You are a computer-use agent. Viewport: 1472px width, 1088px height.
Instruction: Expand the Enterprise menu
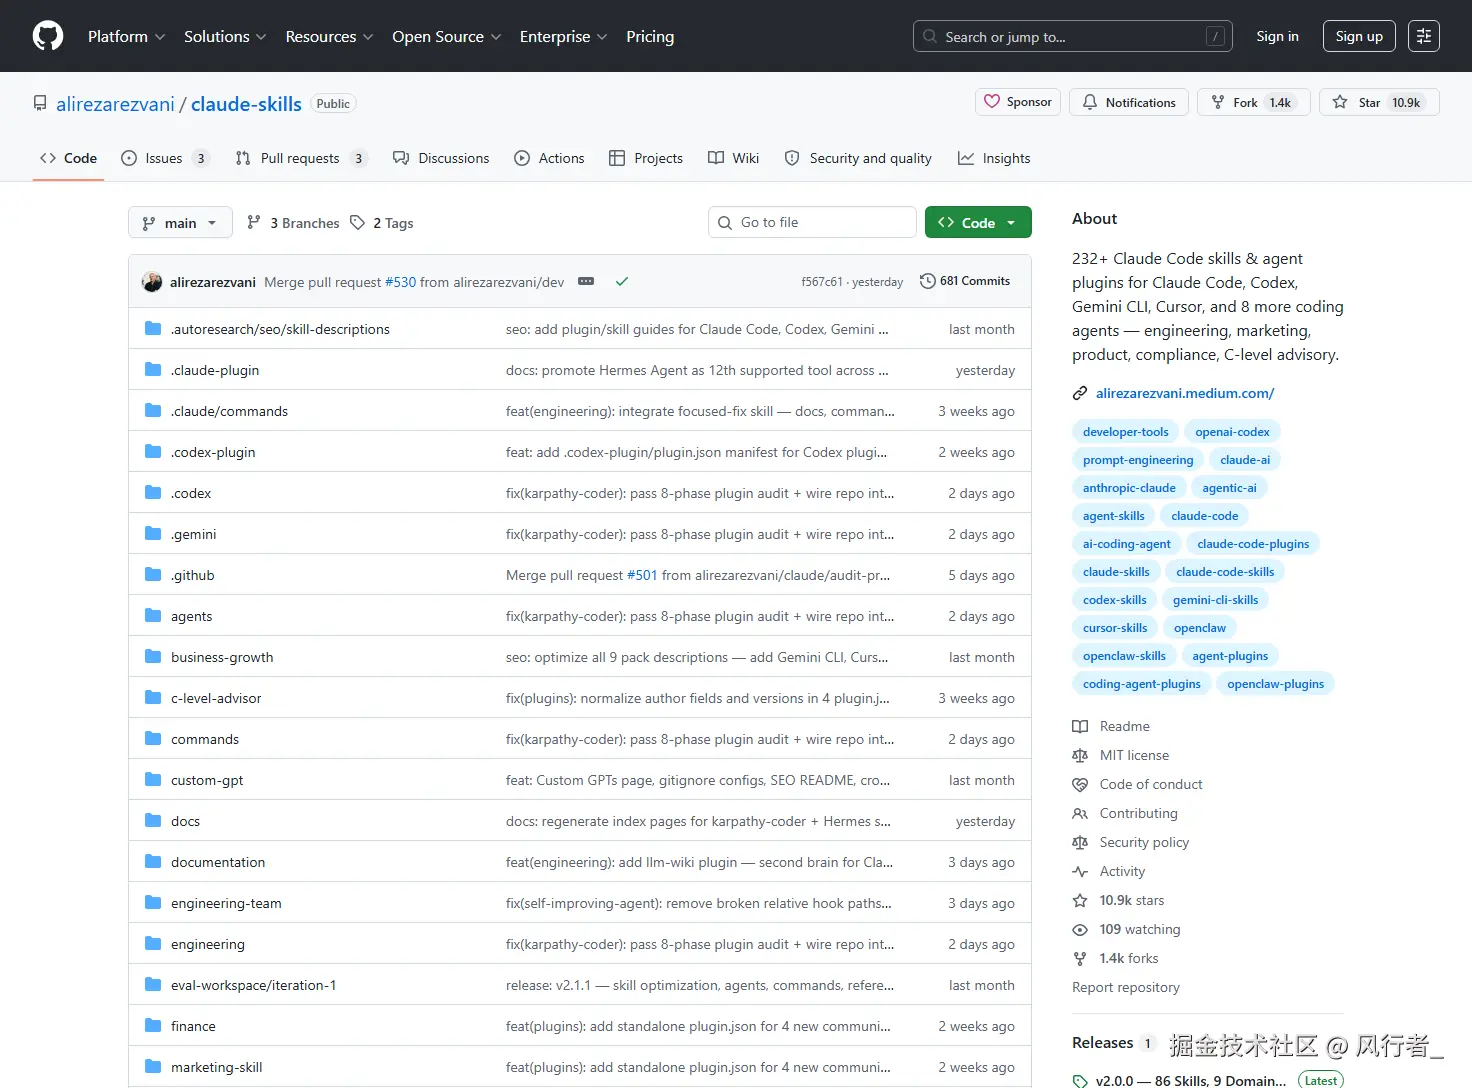click(x=563, y=36)
